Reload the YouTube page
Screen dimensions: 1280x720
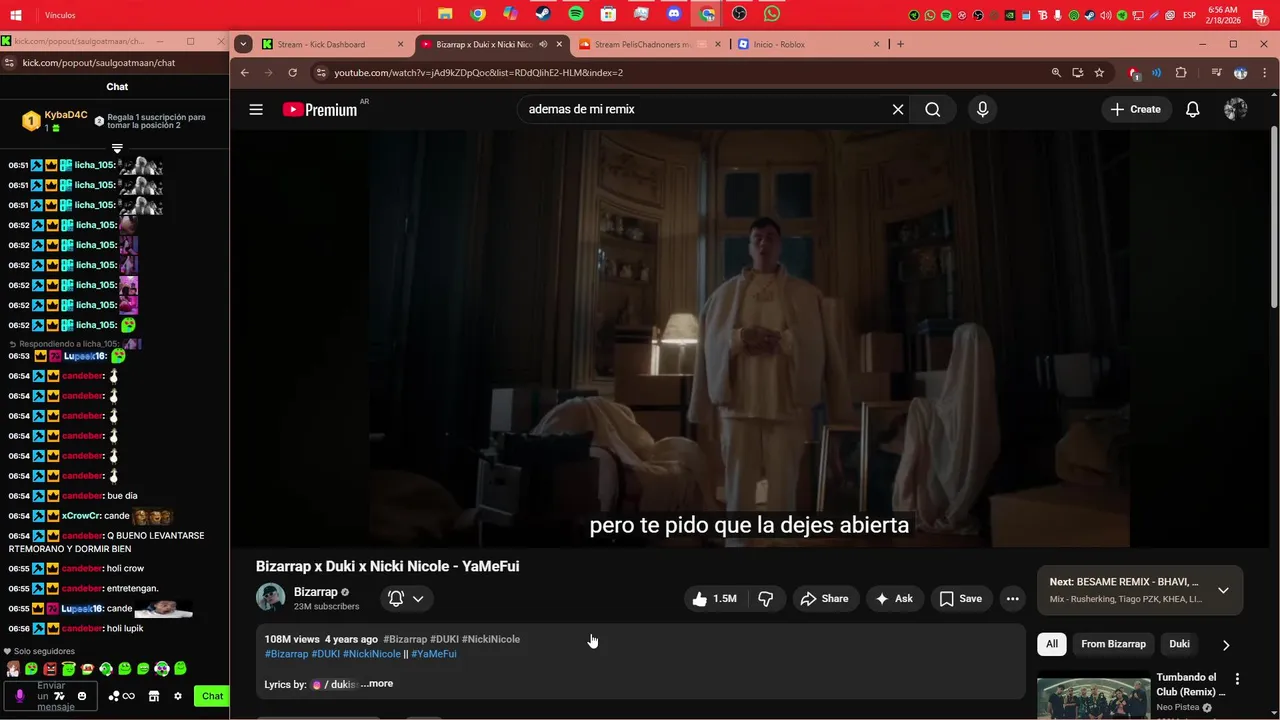point(292,73)
